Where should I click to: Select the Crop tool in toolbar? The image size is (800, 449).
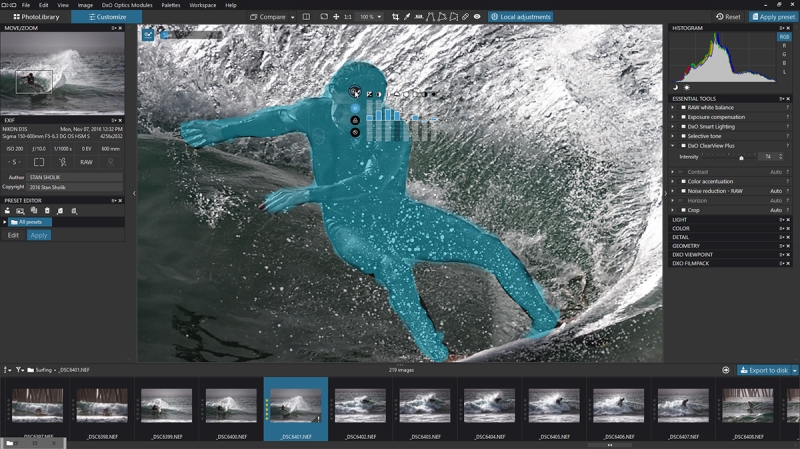[x=395, y=17]
